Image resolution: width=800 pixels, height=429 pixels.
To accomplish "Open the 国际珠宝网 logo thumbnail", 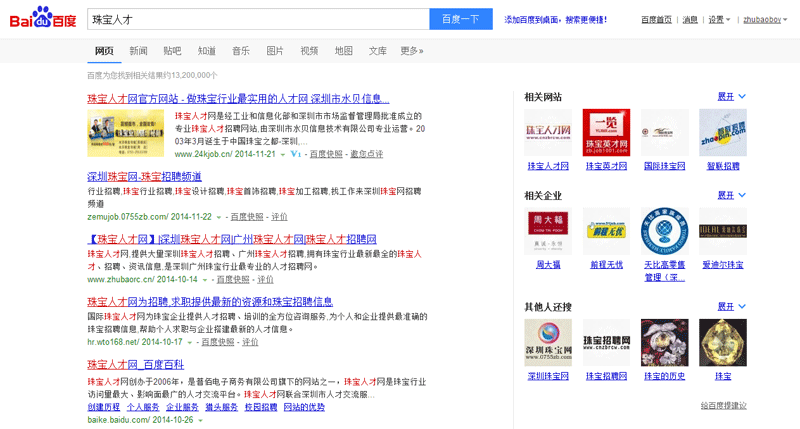I will [x=664, y=132].
